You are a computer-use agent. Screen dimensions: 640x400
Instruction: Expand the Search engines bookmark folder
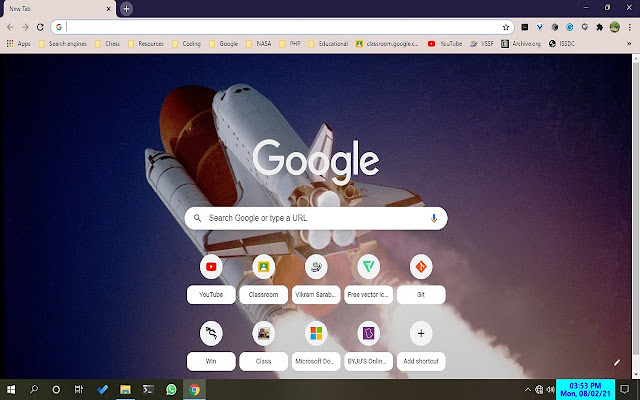pyautogui.click(x=62, y=44)
